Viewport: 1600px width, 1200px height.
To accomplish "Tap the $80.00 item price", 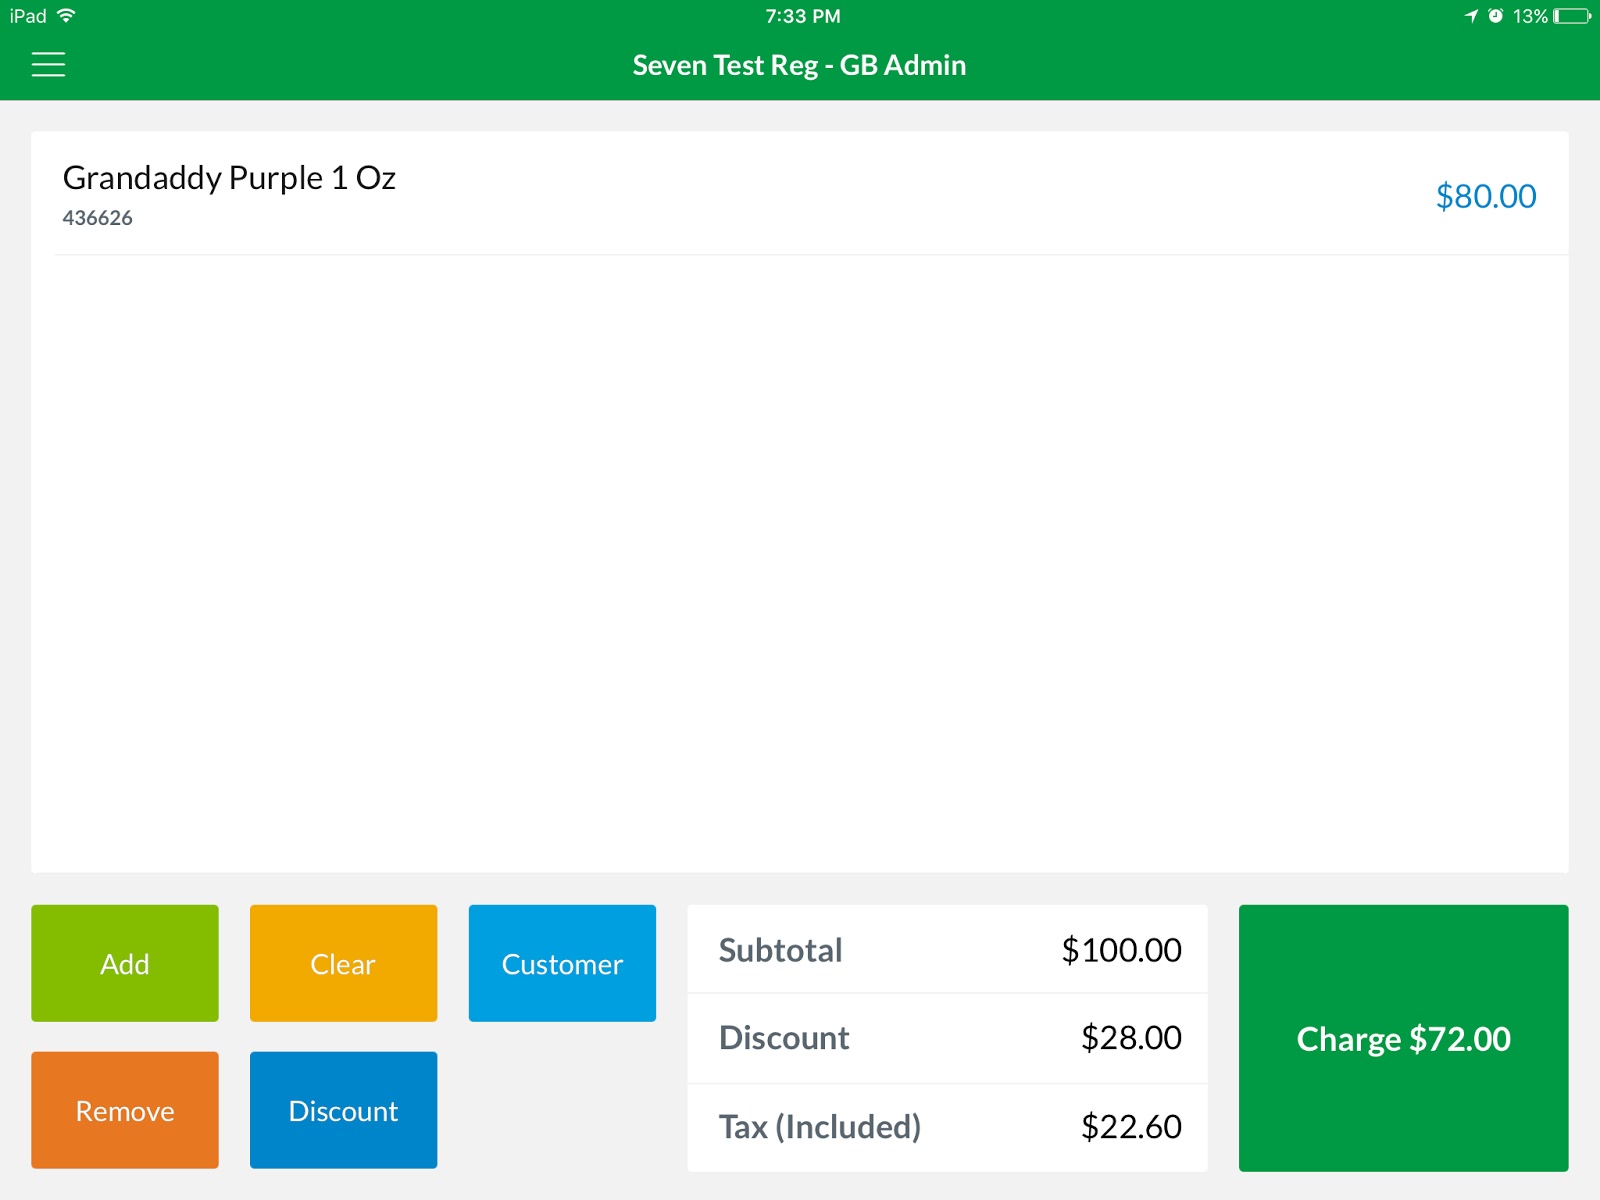I will click(1486, 196).
